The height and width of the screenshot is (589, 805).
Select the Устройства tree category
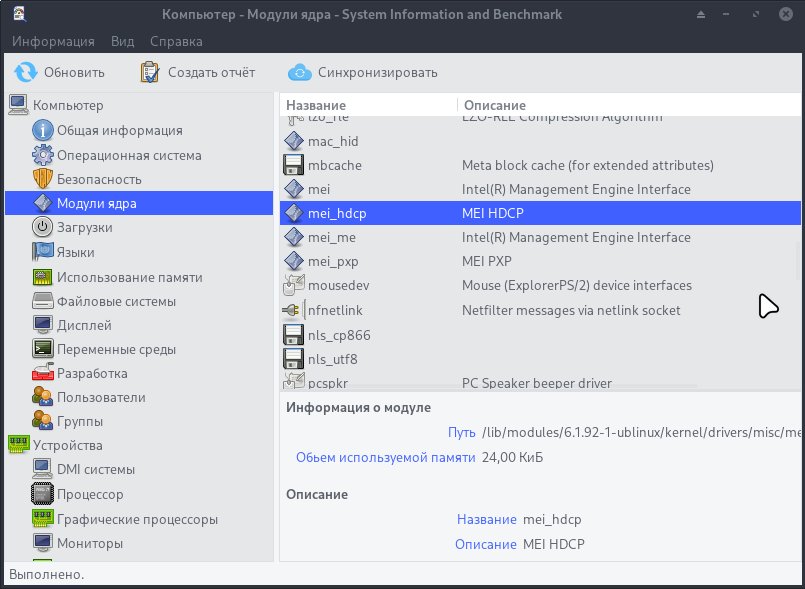tap(67, 445)
